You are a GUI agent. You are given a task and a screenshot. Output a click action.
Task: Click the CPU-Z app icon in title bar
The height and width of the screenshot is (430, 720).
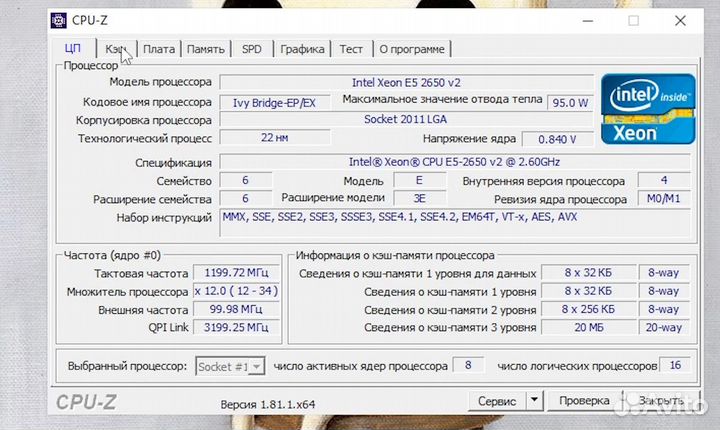59,20
